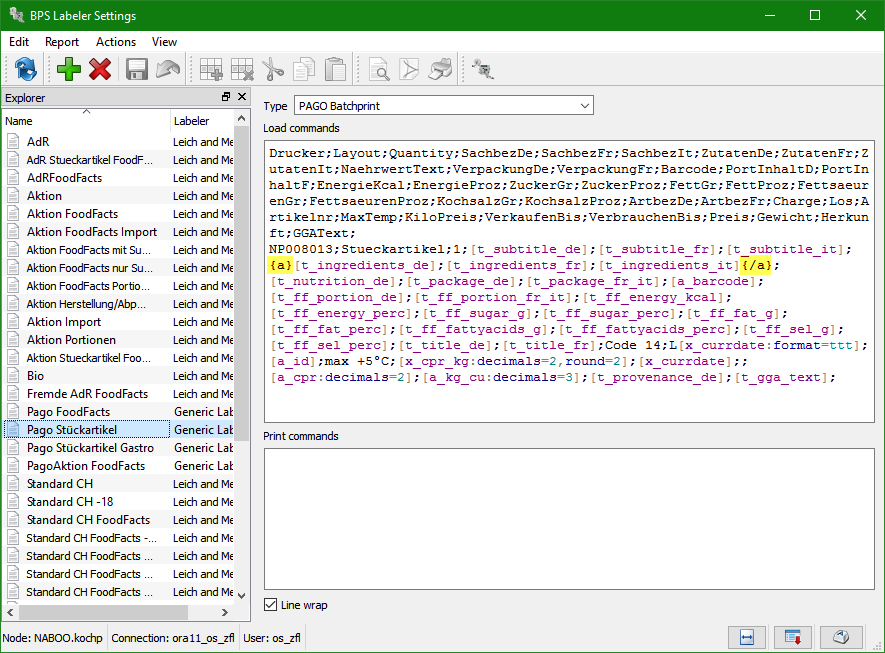The height and width of the screenshot is (653, 885).
Task: Click the blue double-arrow width button
Action: click(x=745, y=637)
